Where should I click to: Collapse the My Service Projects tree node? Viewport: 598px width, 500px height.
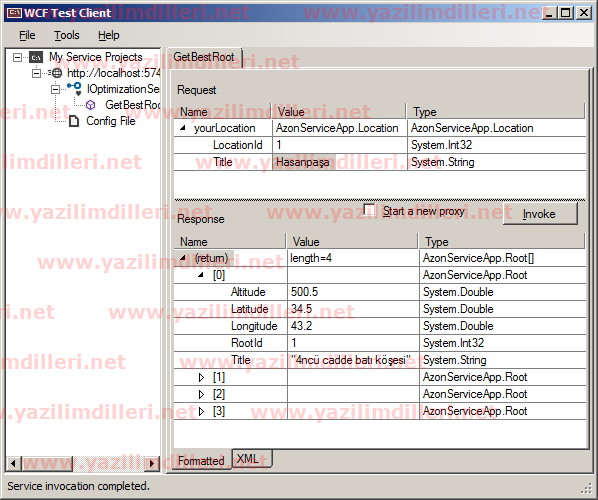click(x=18, y=57)
